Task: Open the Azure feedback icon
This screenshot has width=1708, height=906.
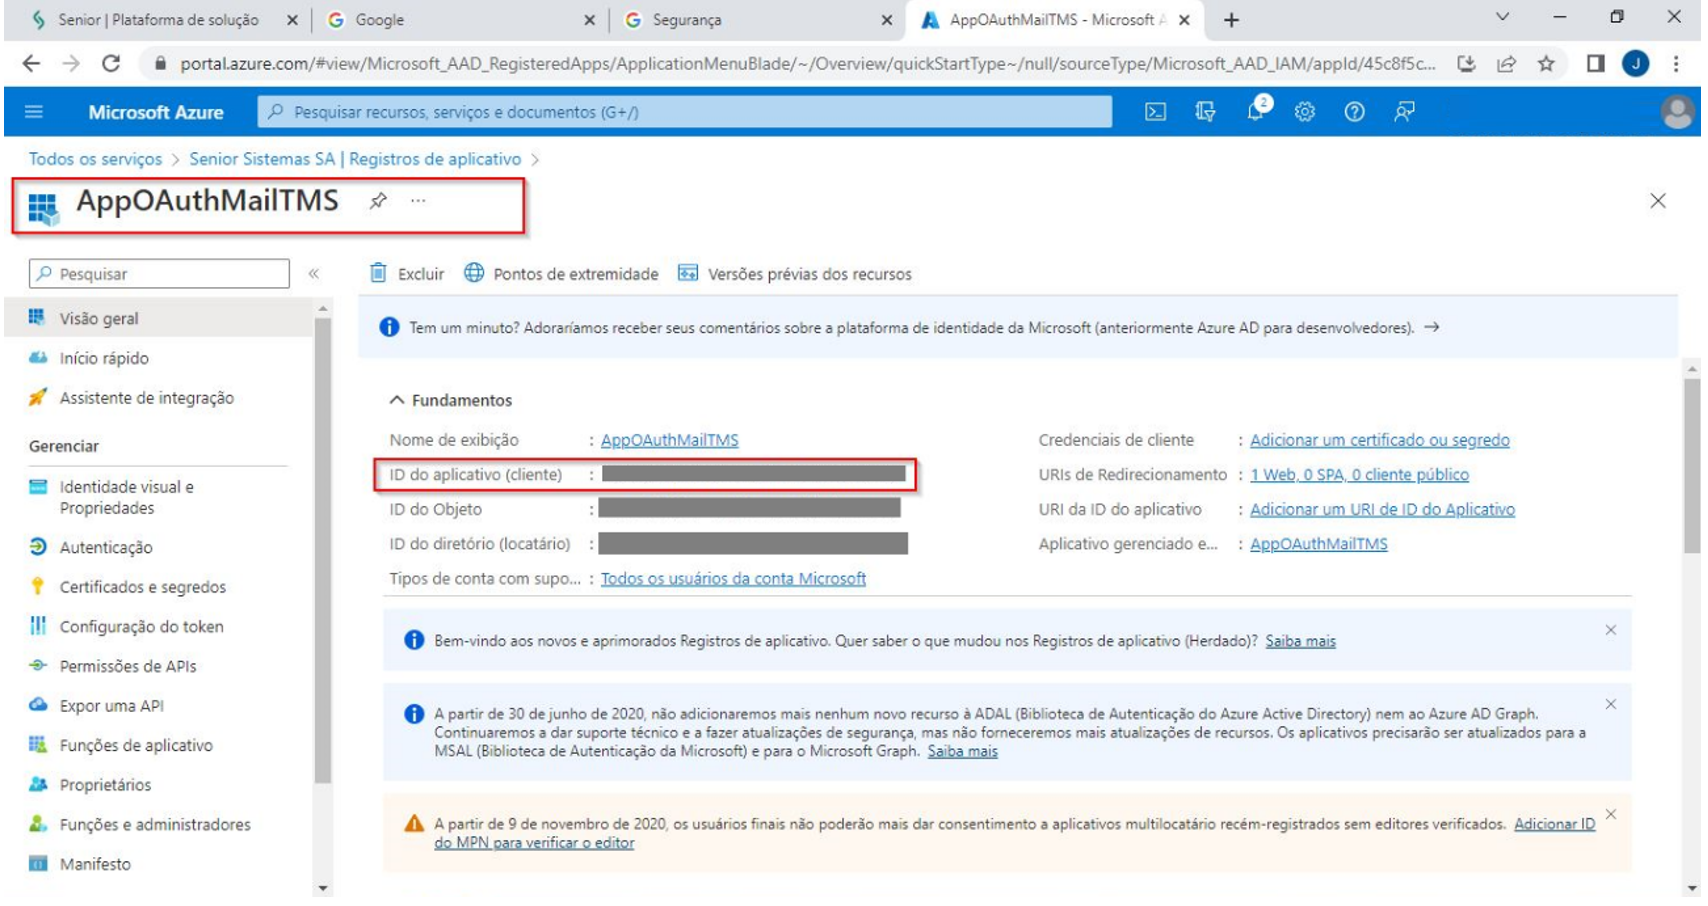Action: (1404, 112)
